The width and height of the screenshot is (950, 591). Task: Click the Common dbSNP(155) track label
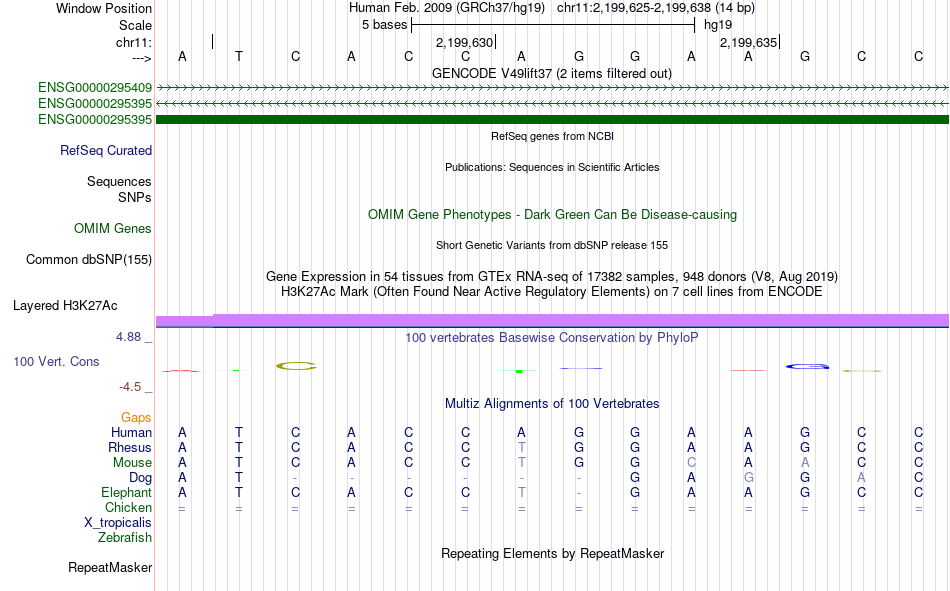pos(88,259)
